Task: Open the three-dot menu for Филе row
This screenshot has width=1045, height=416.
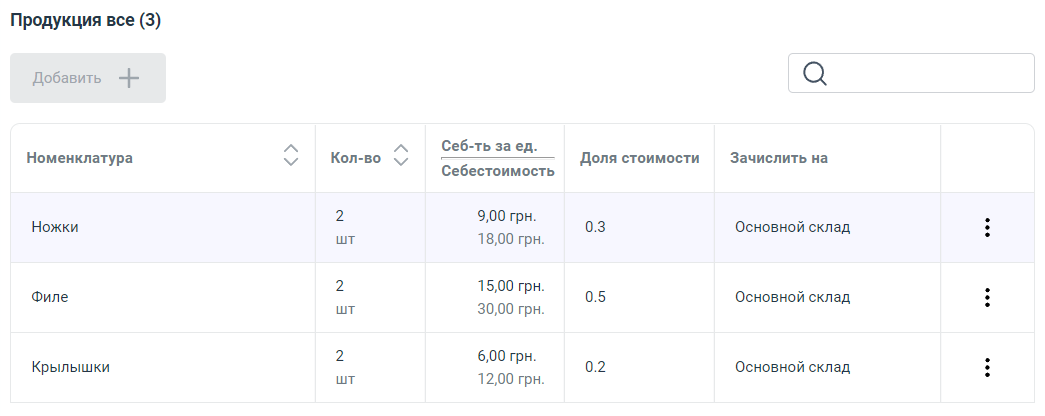Action: click(987, 297)
